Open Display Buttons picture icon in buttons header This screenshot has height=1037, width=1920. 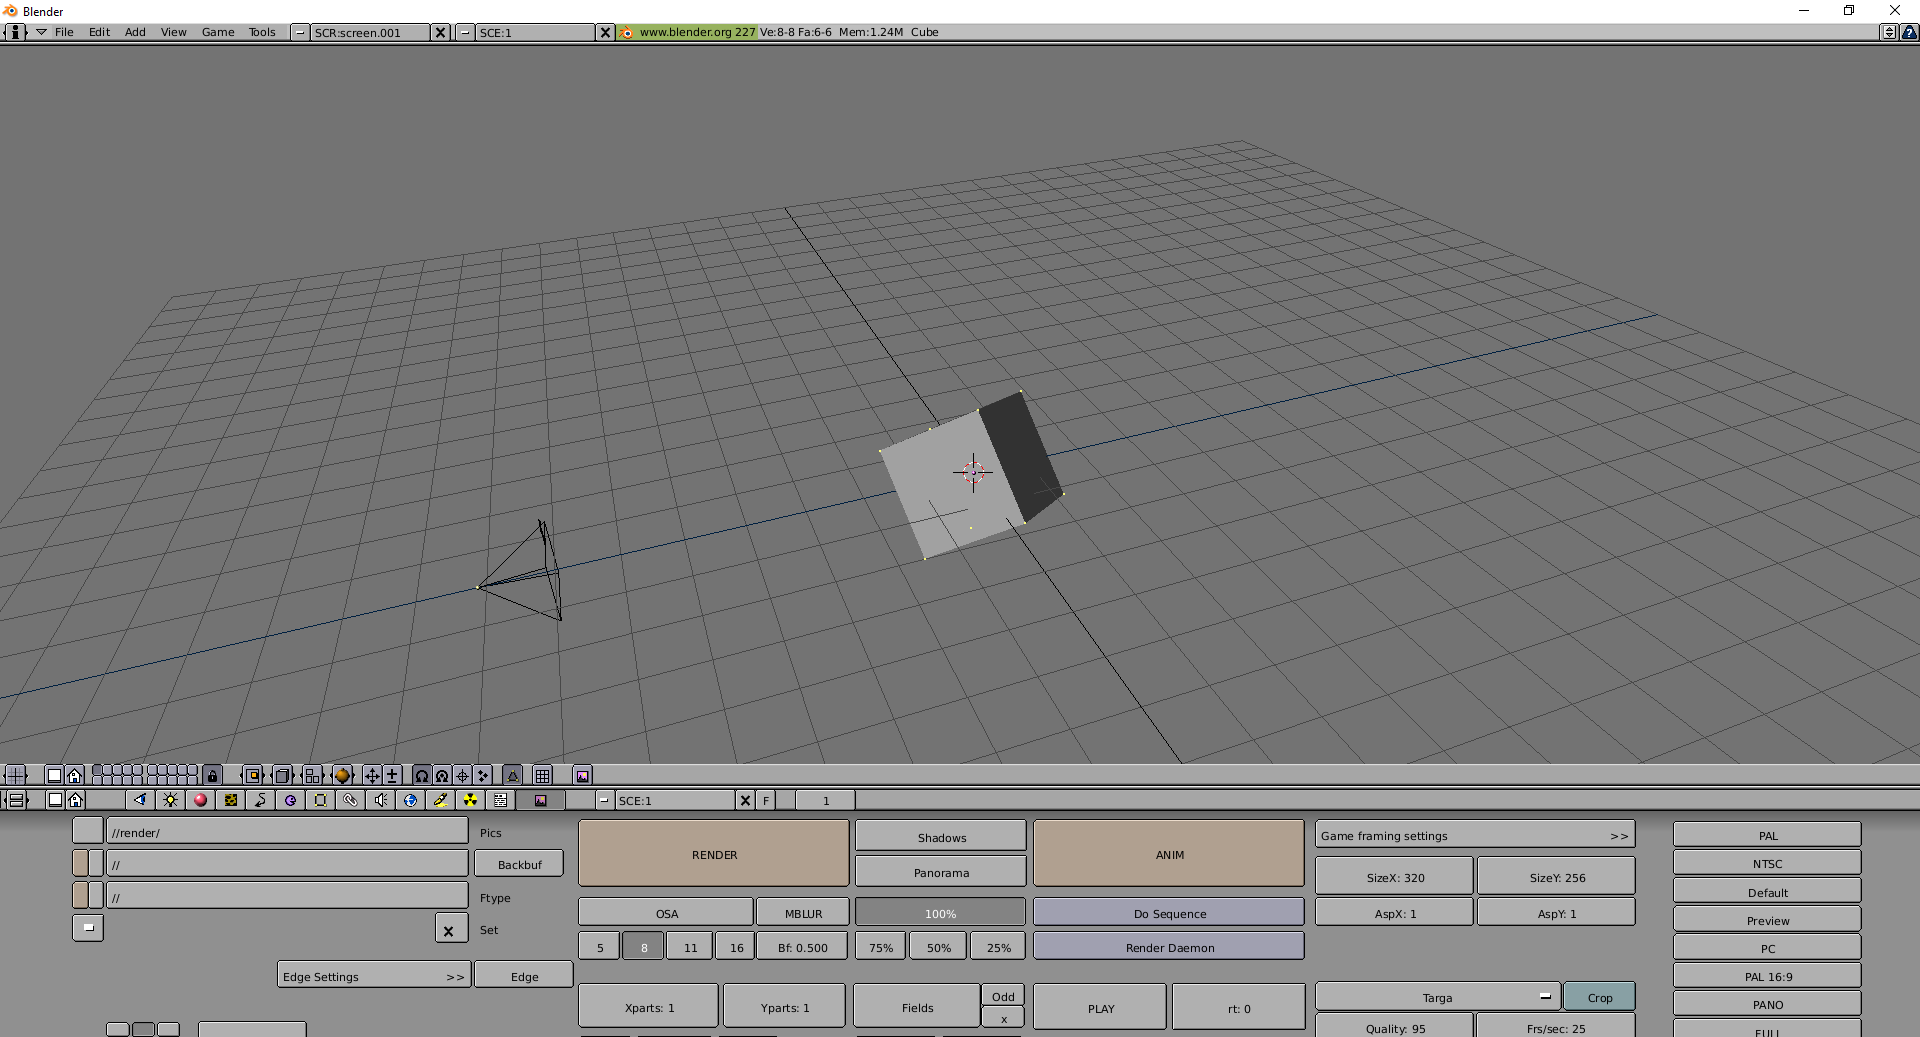[x=540, y=800]
